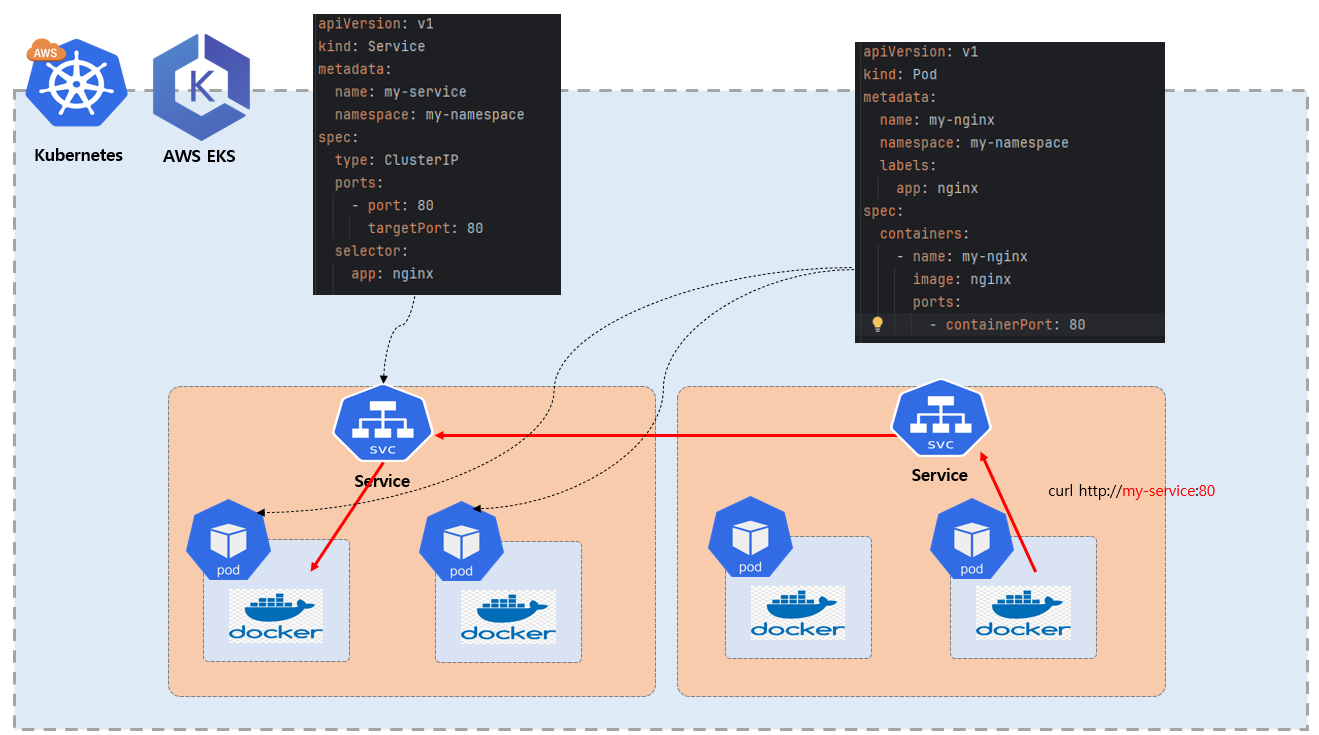Viewport: 1319px width, 735px height.
Task: Click the pod icon the red arrow points to
Action: pyautogui.click(x=228, y=542)
